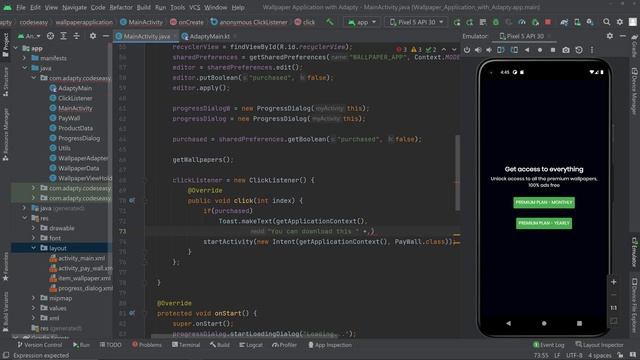This screenshot has width=640, height=360.
Task: Open the Pixel 5 API 30 device dropdown
Action: pos(416,22)
